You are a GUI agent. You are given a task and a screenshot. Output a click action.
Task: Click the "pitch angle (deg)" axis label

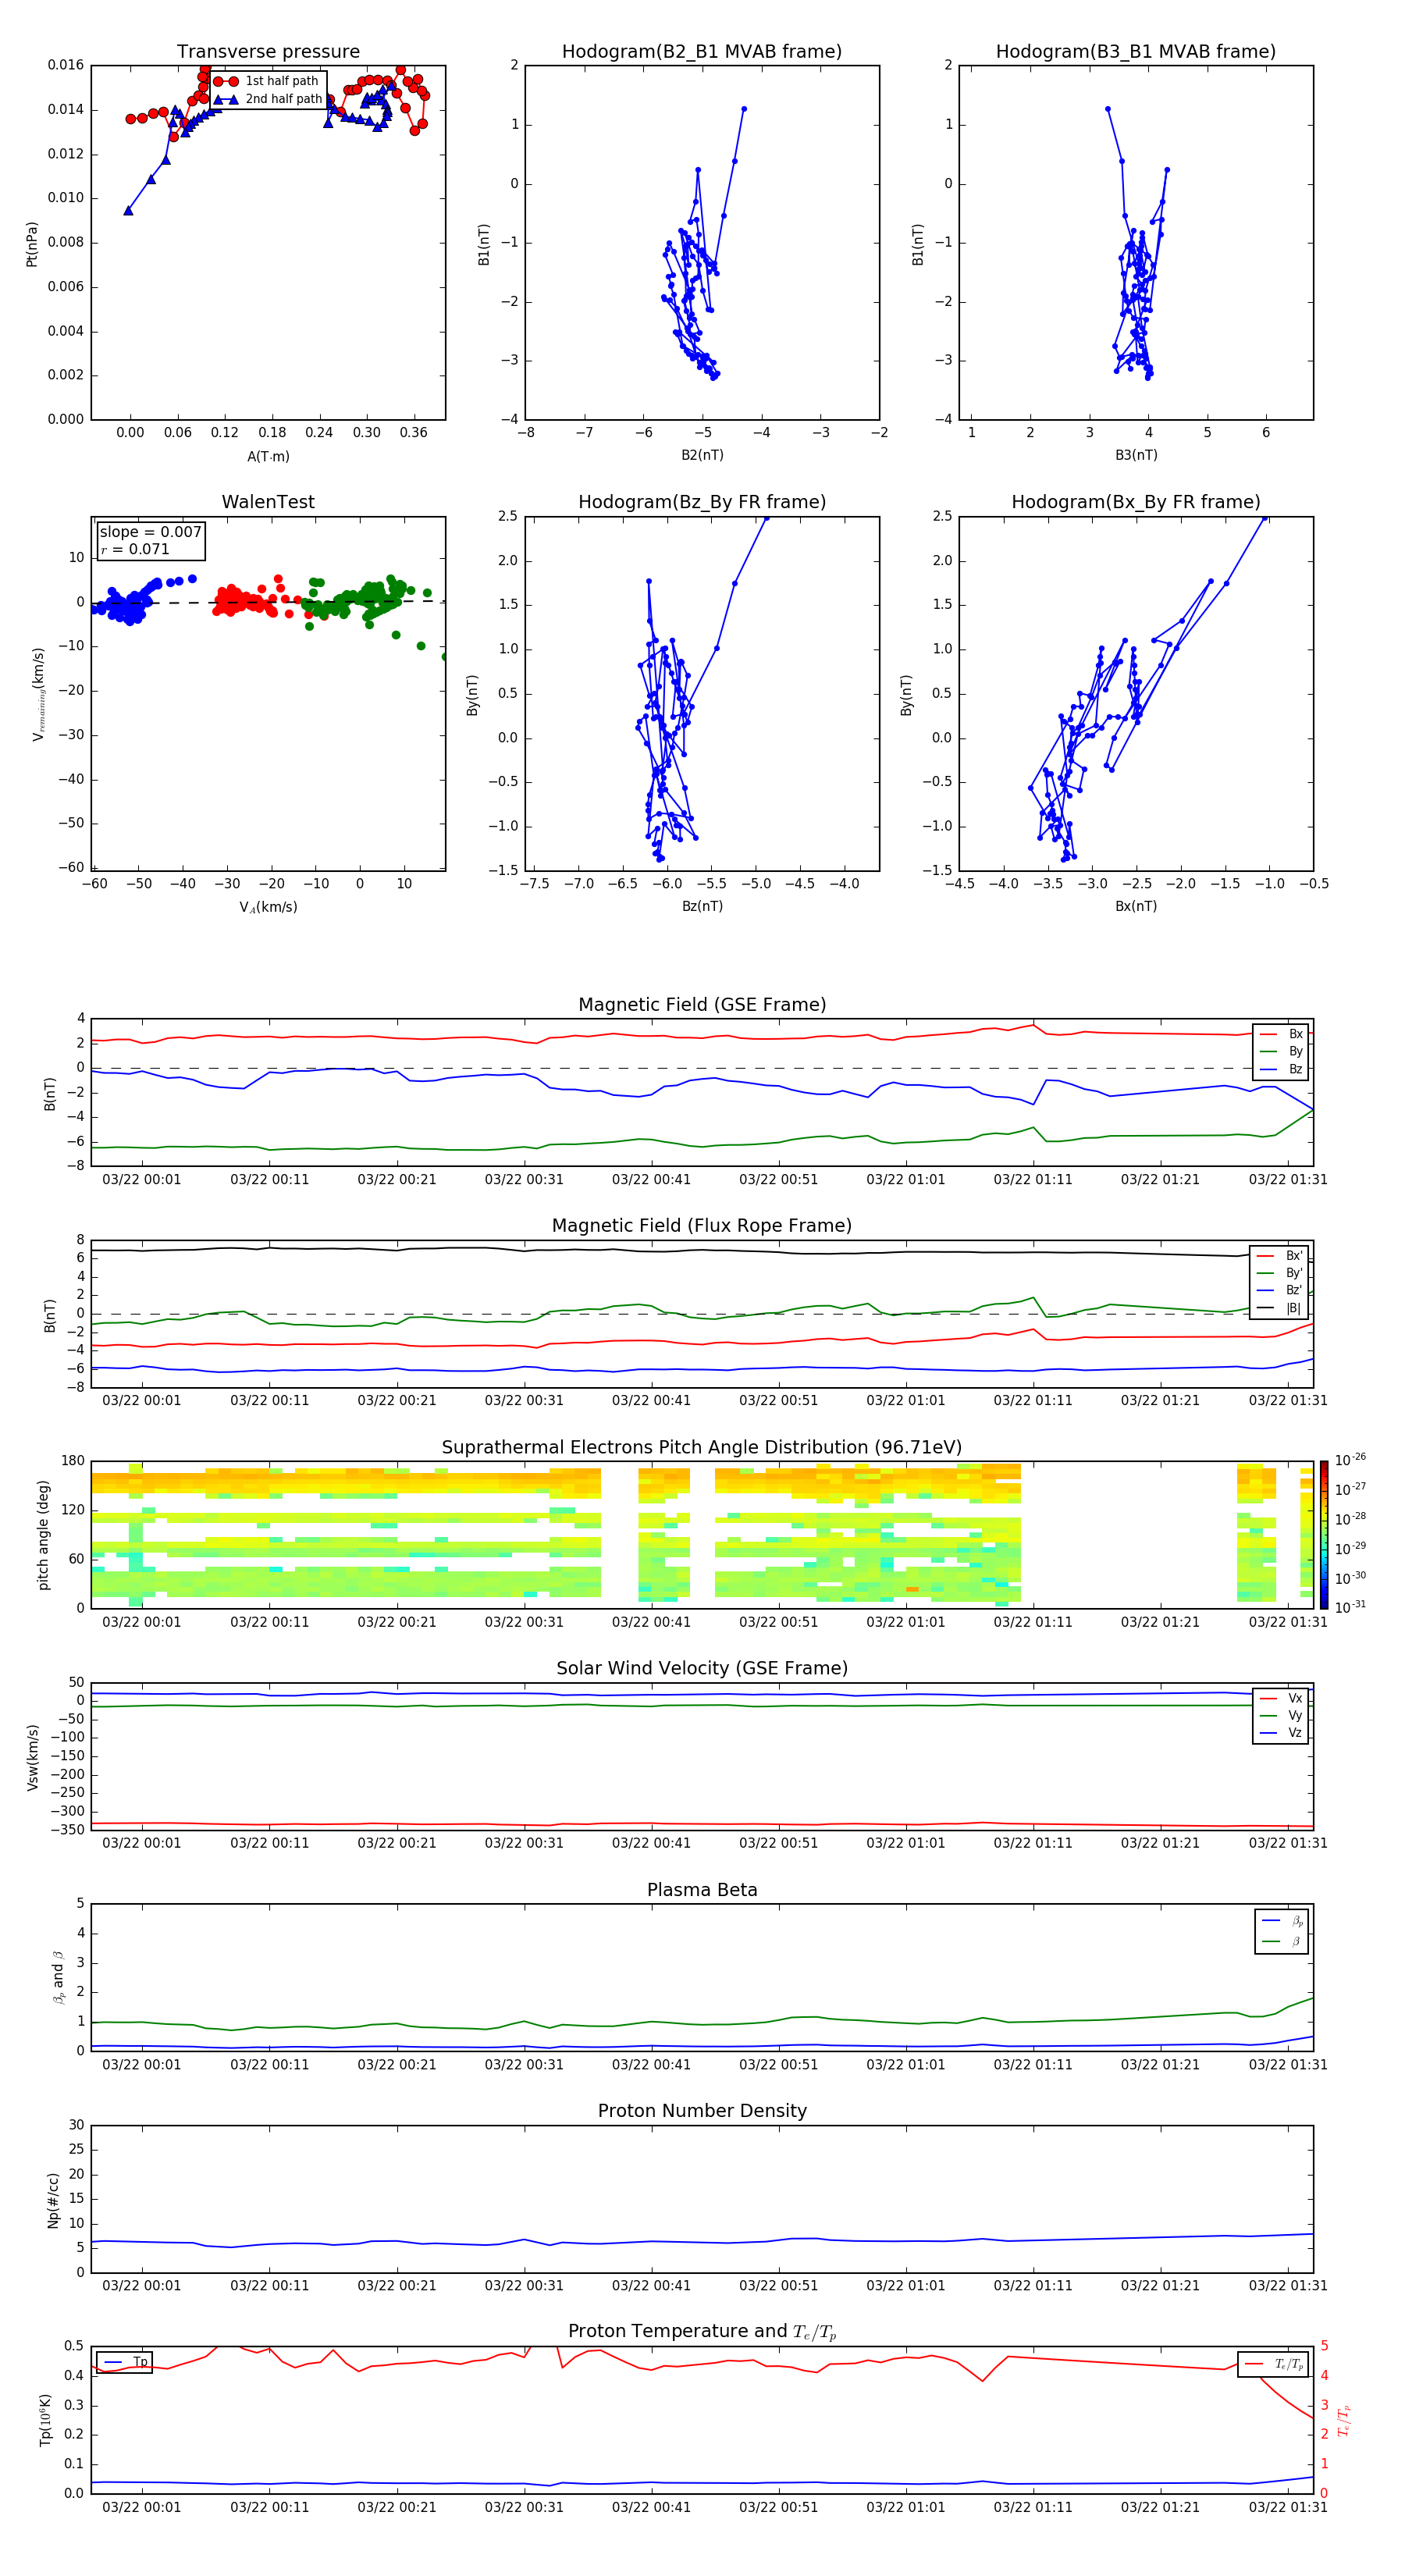coord(43,1535)
